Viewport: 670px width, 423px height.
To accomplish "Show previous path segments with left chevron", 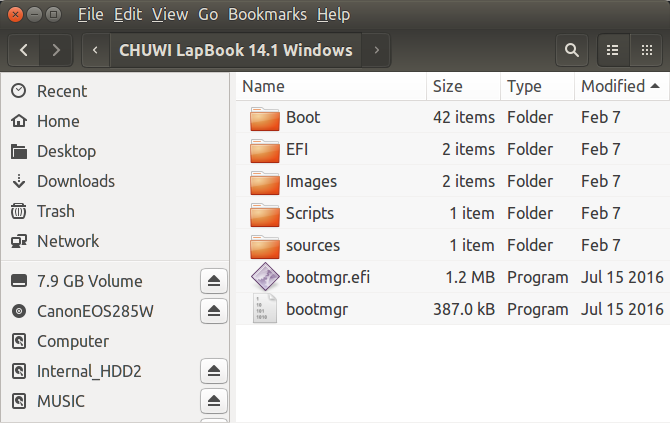I will coord(96,50).
